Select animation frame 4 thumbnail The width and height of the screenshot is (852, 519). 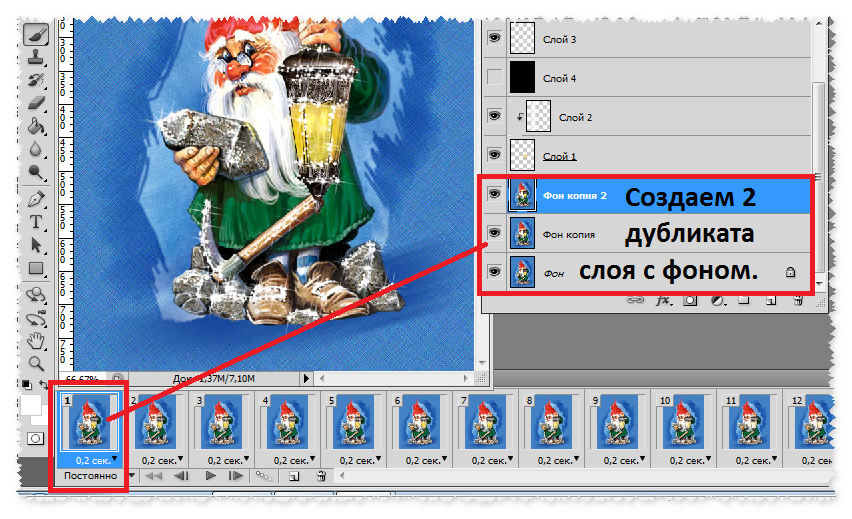point(287,422)
